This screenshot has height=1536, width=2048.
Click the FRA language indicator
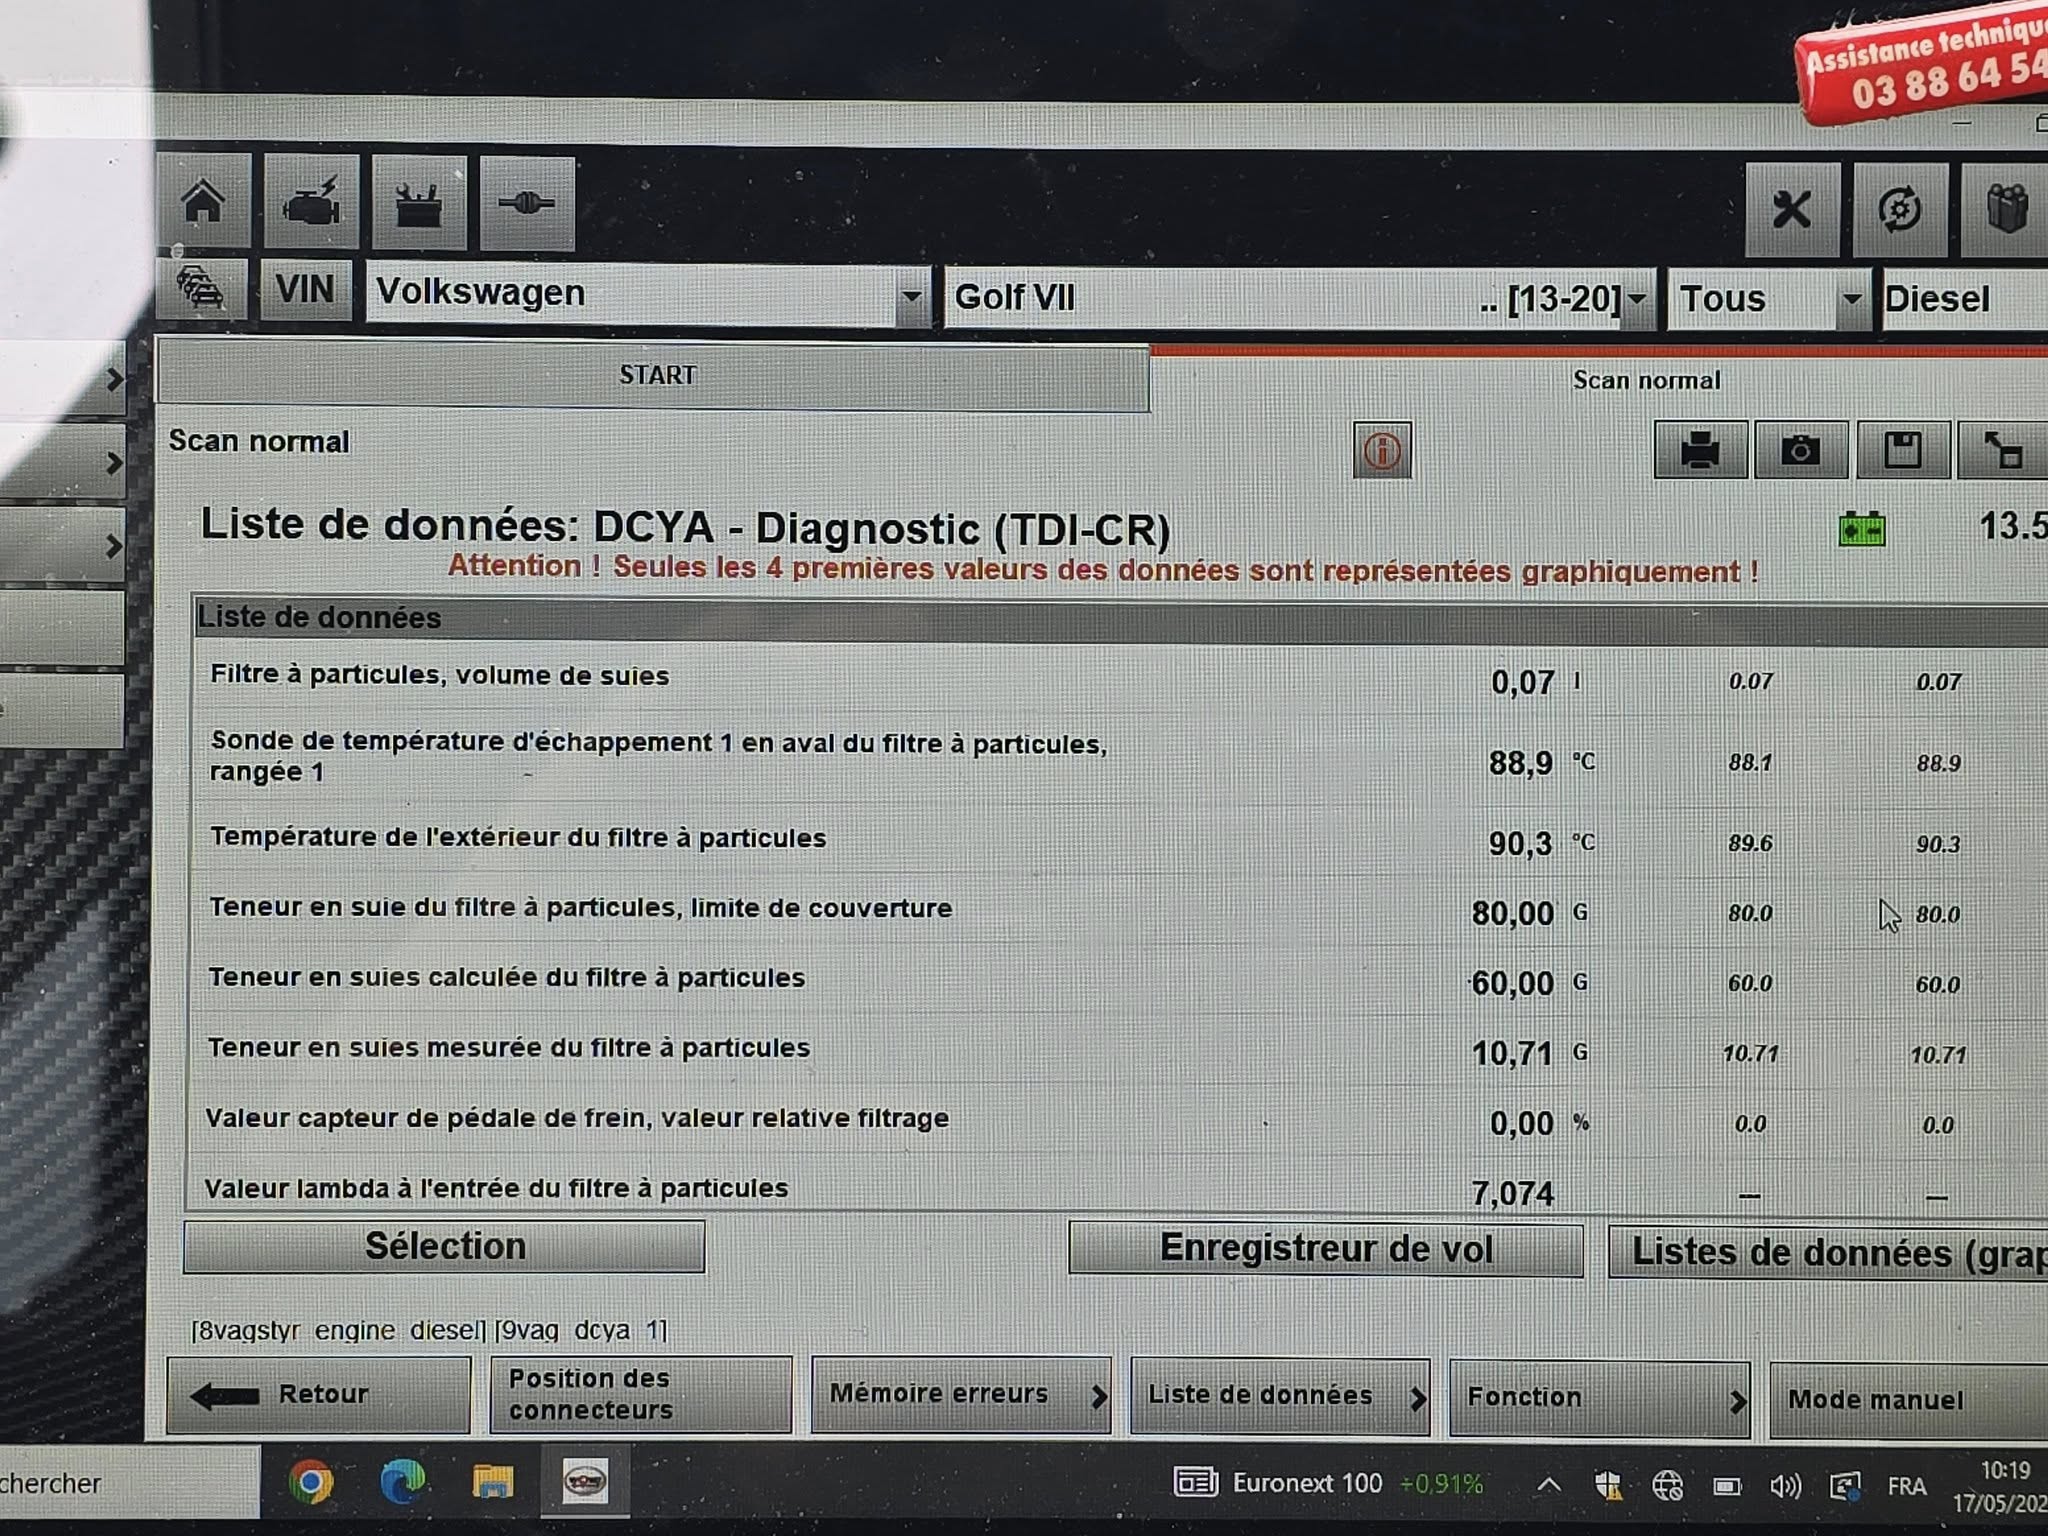tap(1906, 1486)
